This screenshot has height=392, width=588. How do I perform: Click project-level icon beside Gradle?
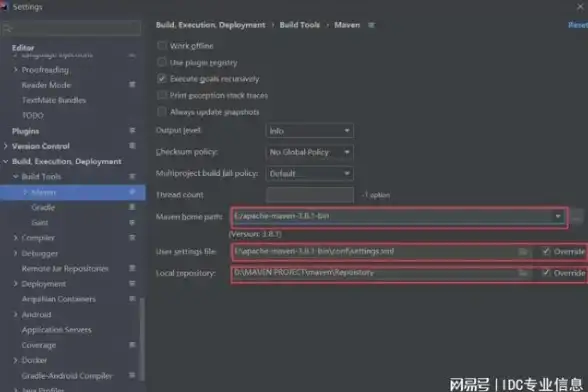(x=132, y=207)
